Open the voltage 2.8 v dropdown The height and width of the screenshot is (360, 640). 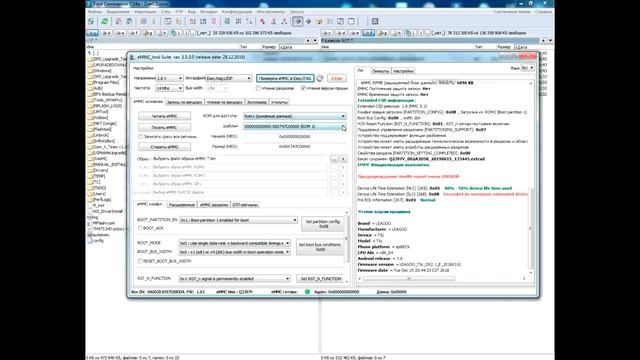pyautogui.click(x=169, y=78)
